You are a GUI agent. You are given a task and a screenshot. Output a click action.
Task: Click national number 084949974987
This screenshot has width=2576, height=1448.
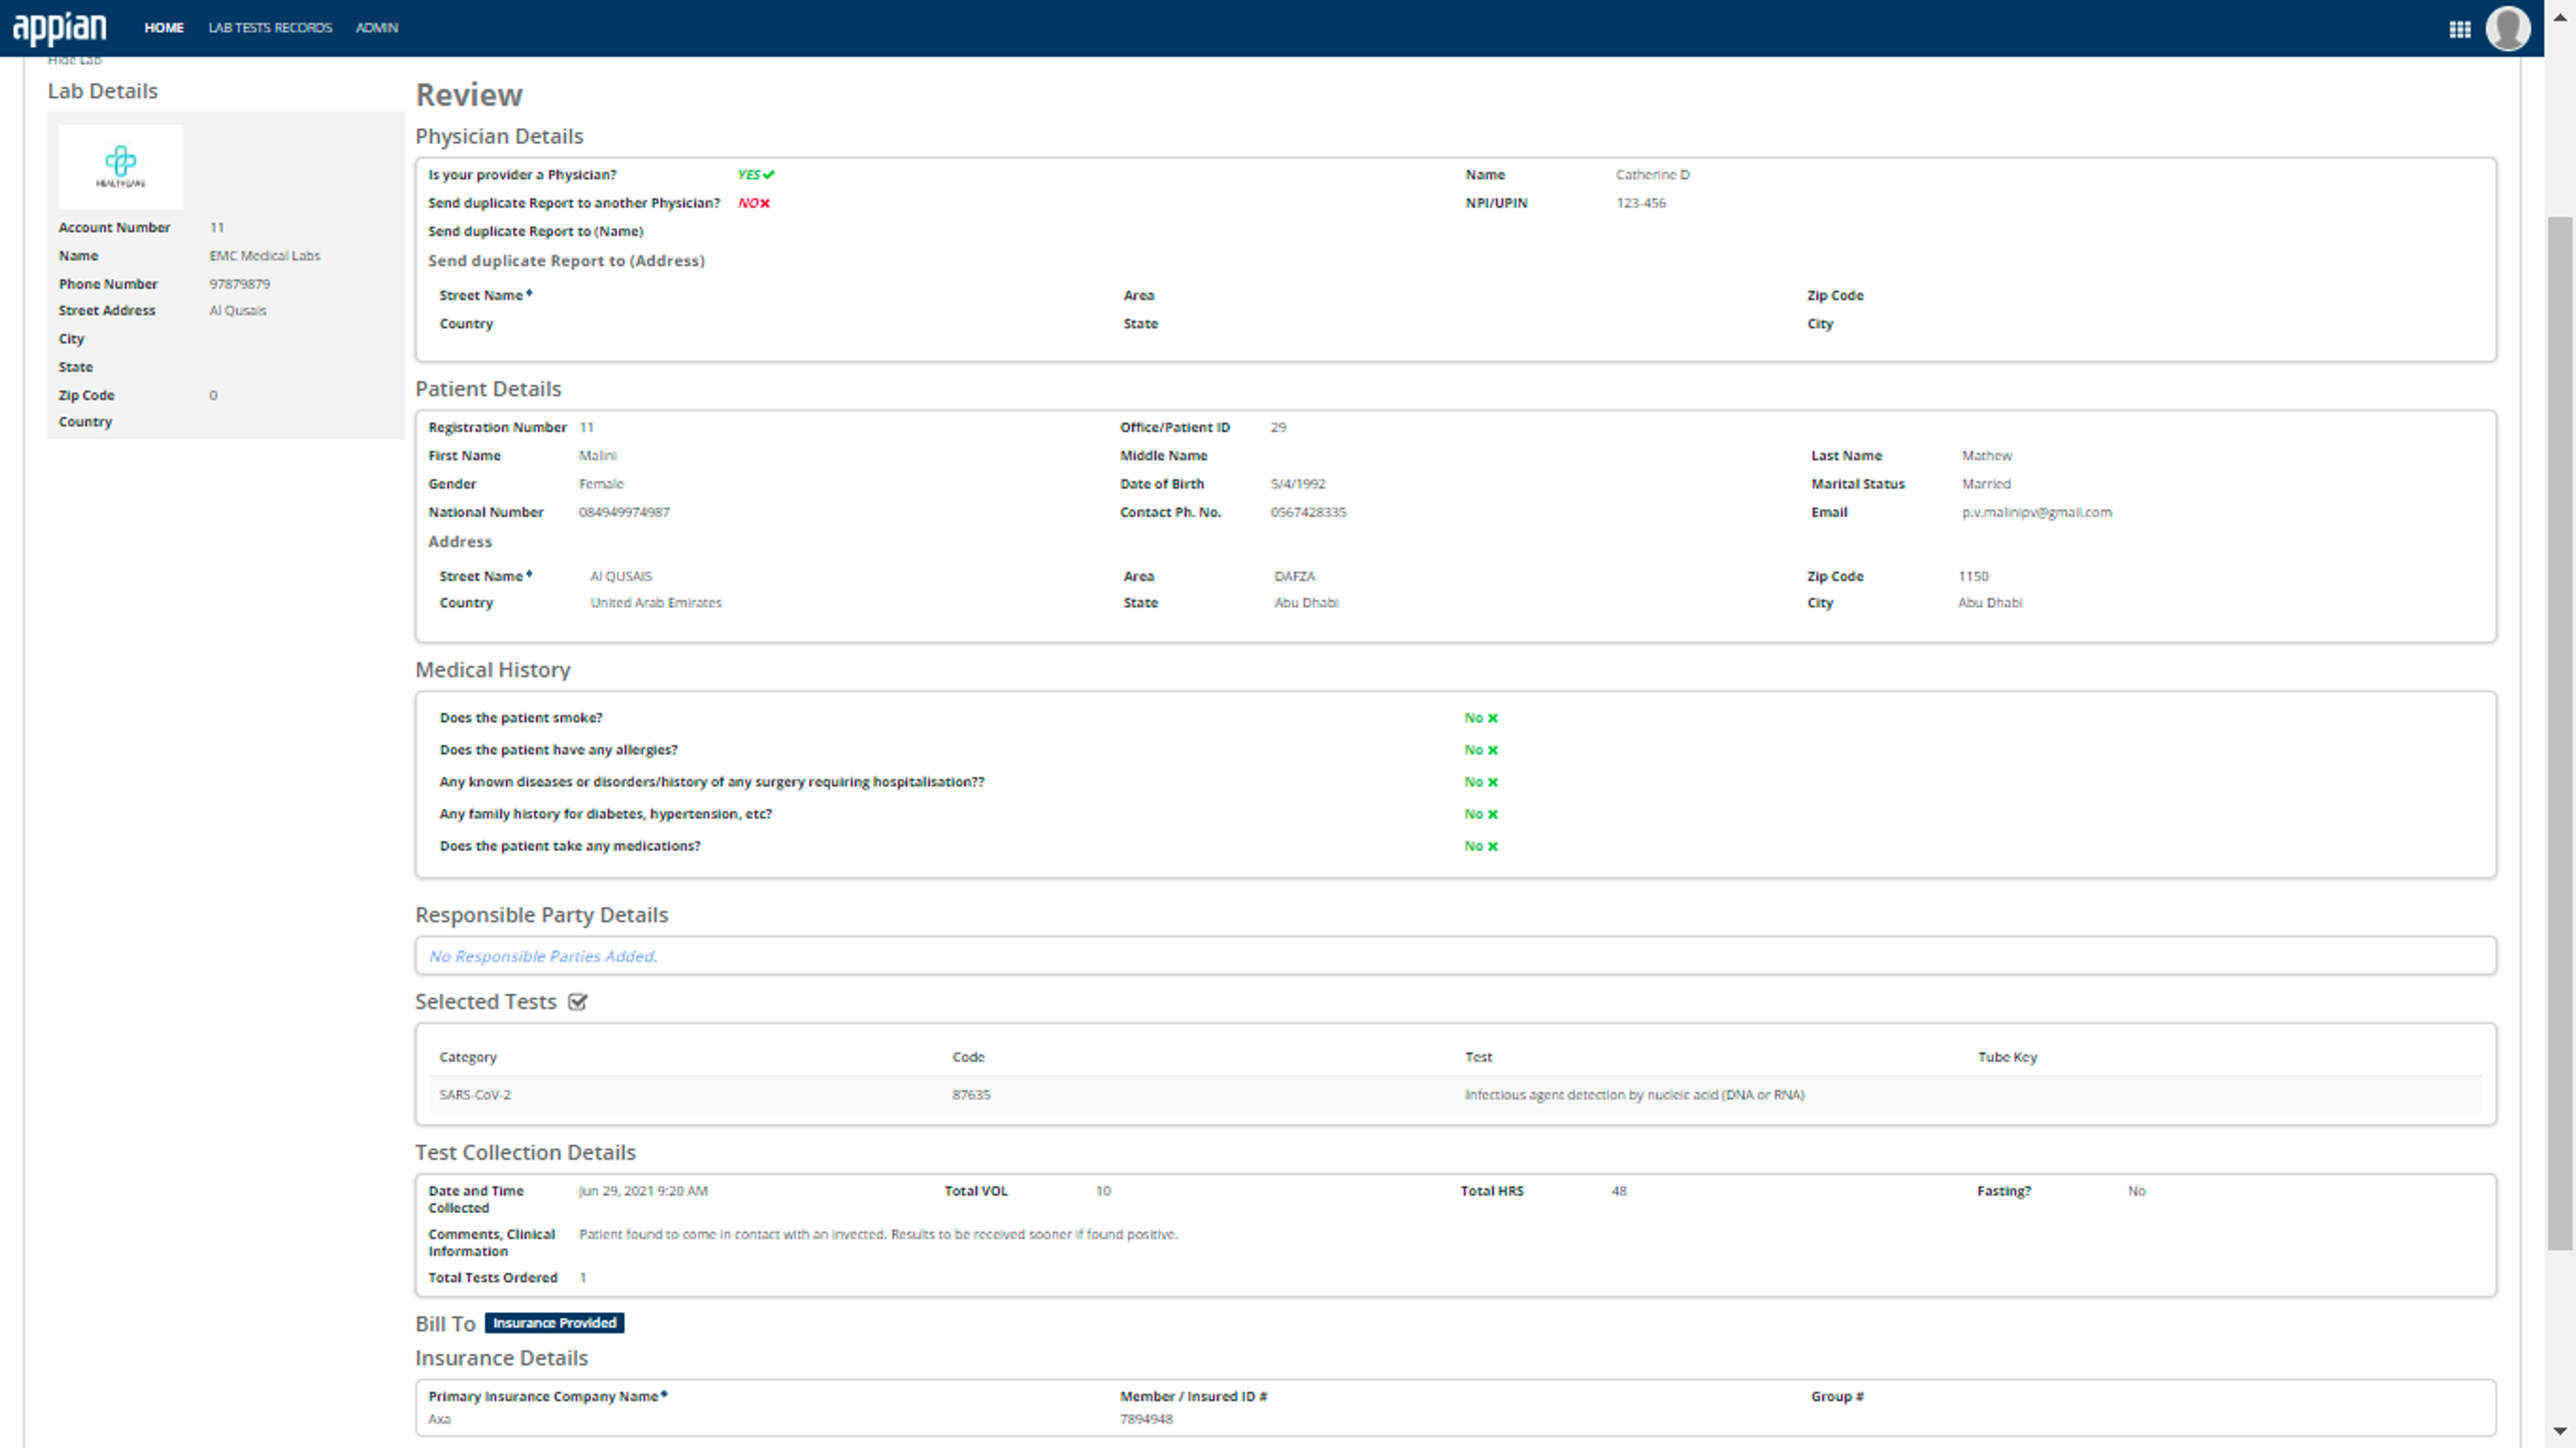coord(624,512)
